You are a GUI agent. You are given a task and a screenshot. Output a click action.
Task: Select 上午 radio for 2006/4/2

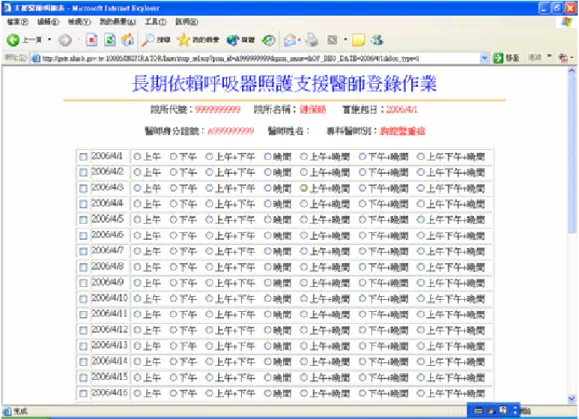point(137,172)
